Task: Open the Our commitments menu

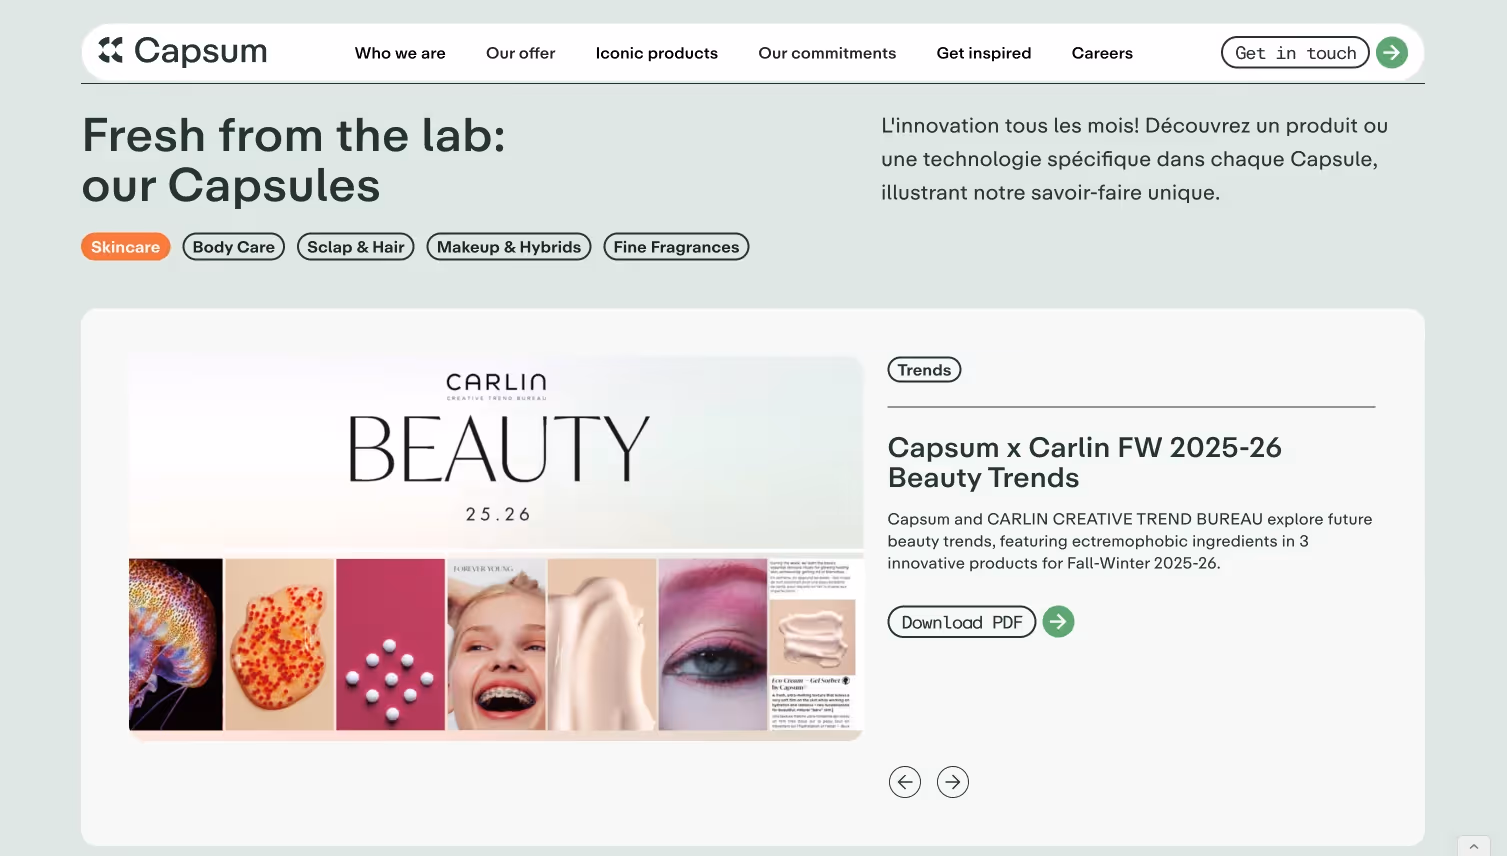Action: (x=827, y=53)
